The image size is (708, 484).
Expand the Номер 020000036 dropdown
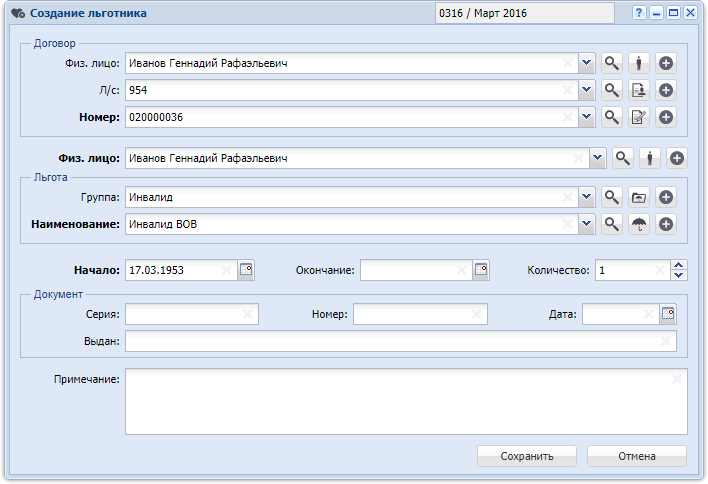click(x=587, y=117)
